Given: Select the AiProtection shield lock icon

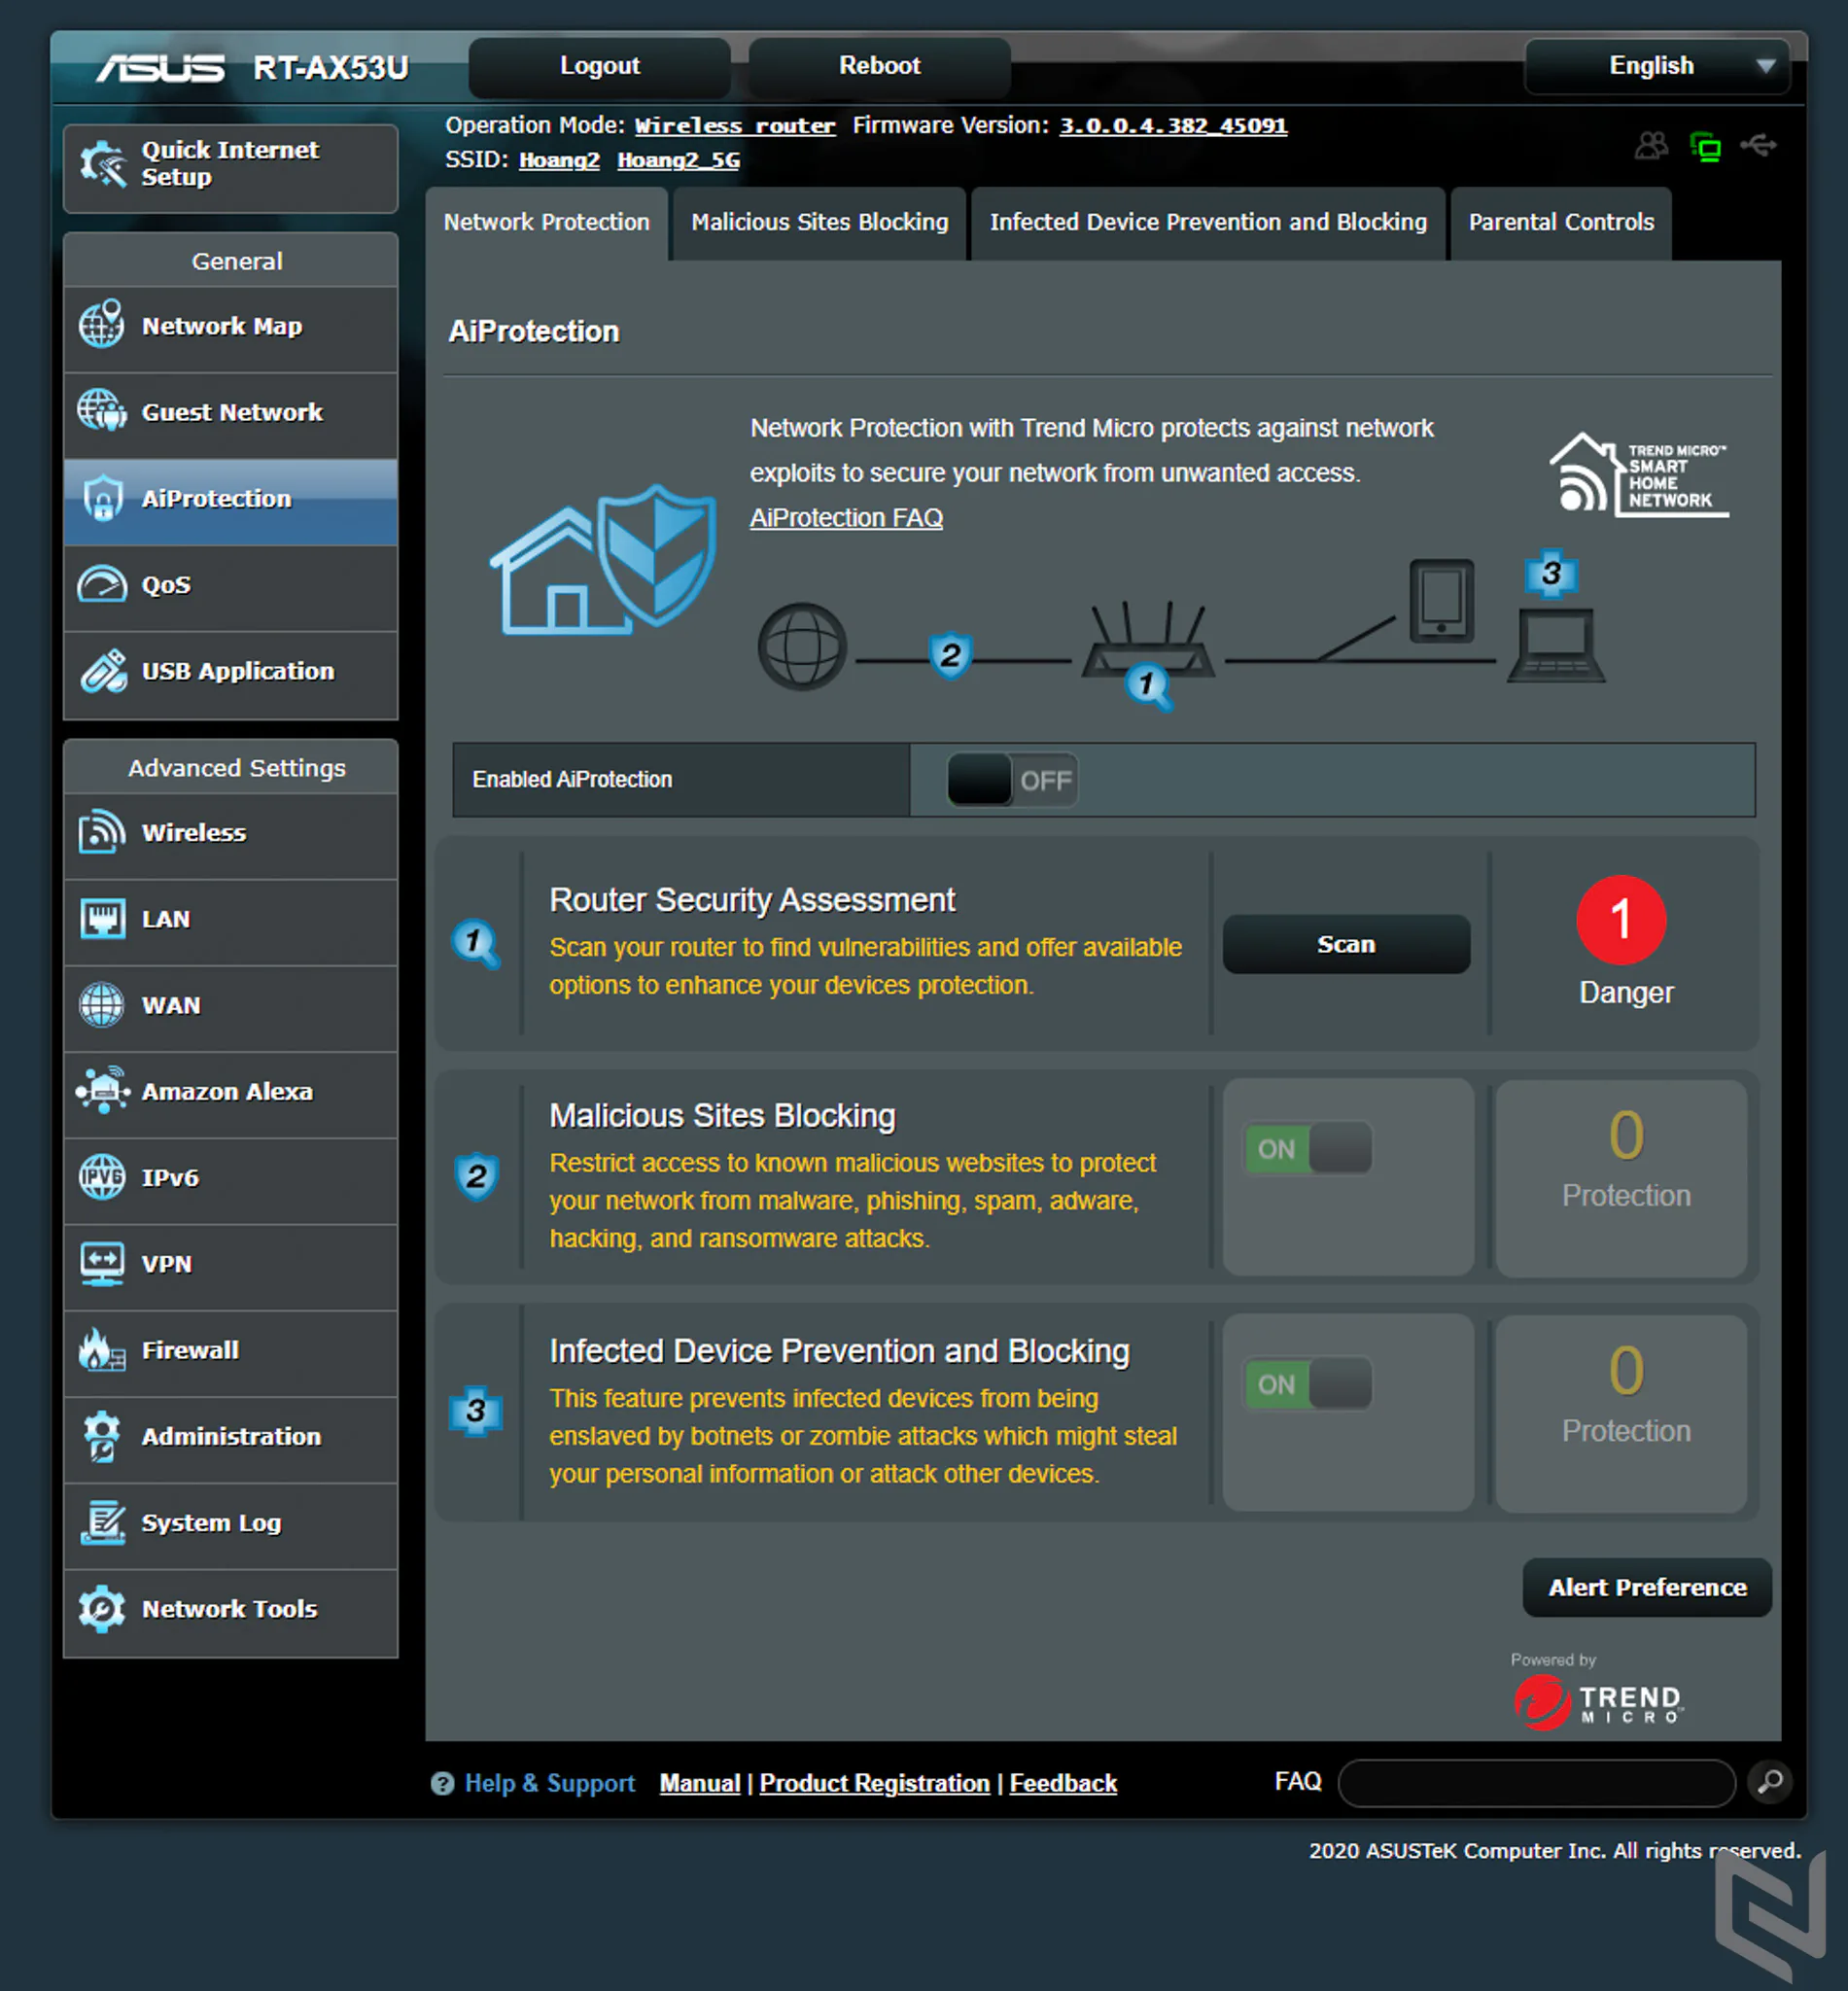Looking at the screenshot, I should pos(102,498).
